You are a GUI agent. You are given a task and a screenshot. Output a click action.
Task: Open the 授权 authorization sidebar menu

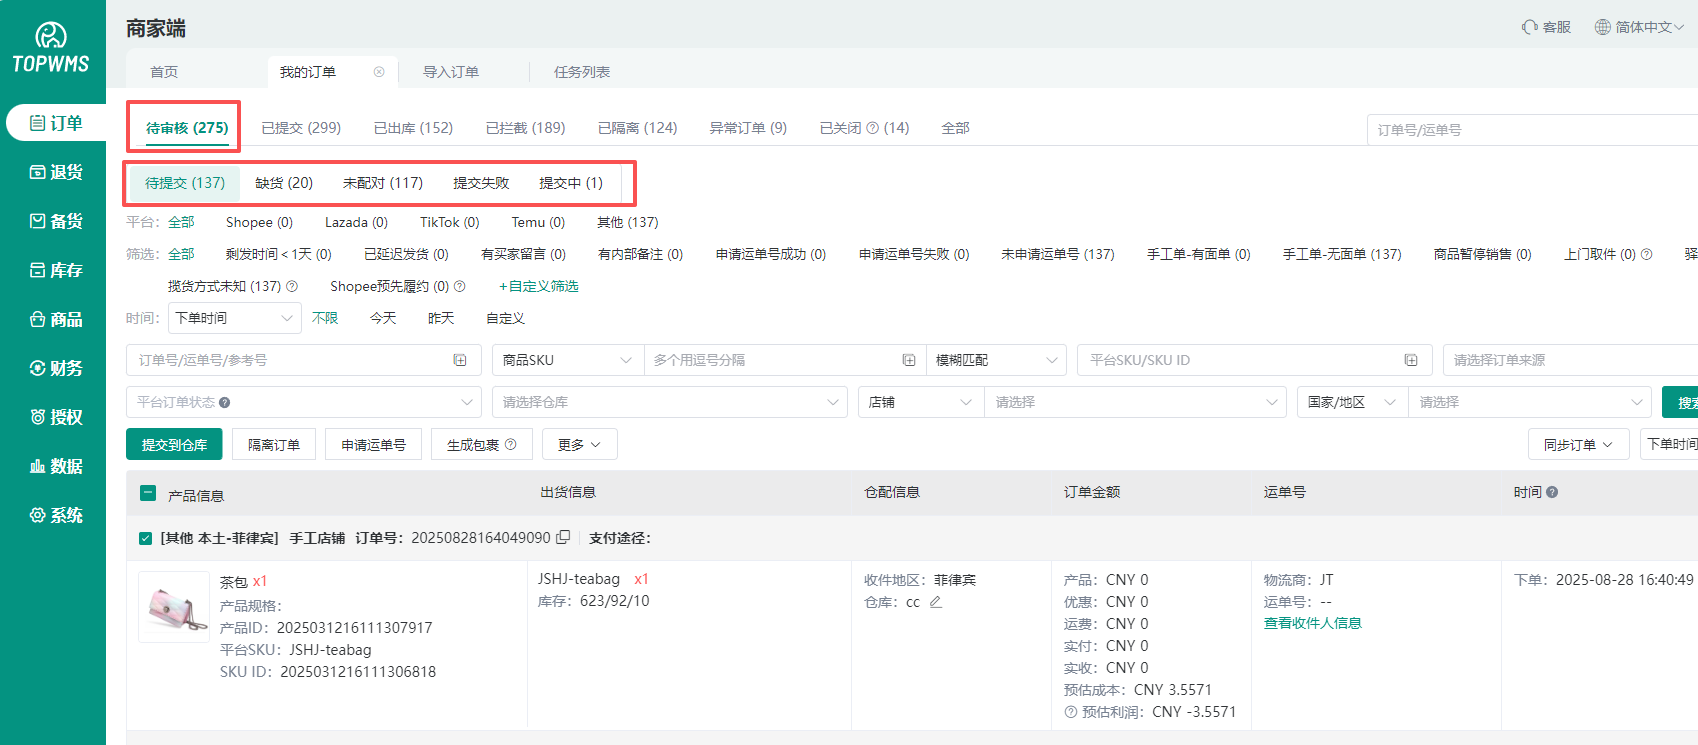pyautogui.click(x=56, y=417)
